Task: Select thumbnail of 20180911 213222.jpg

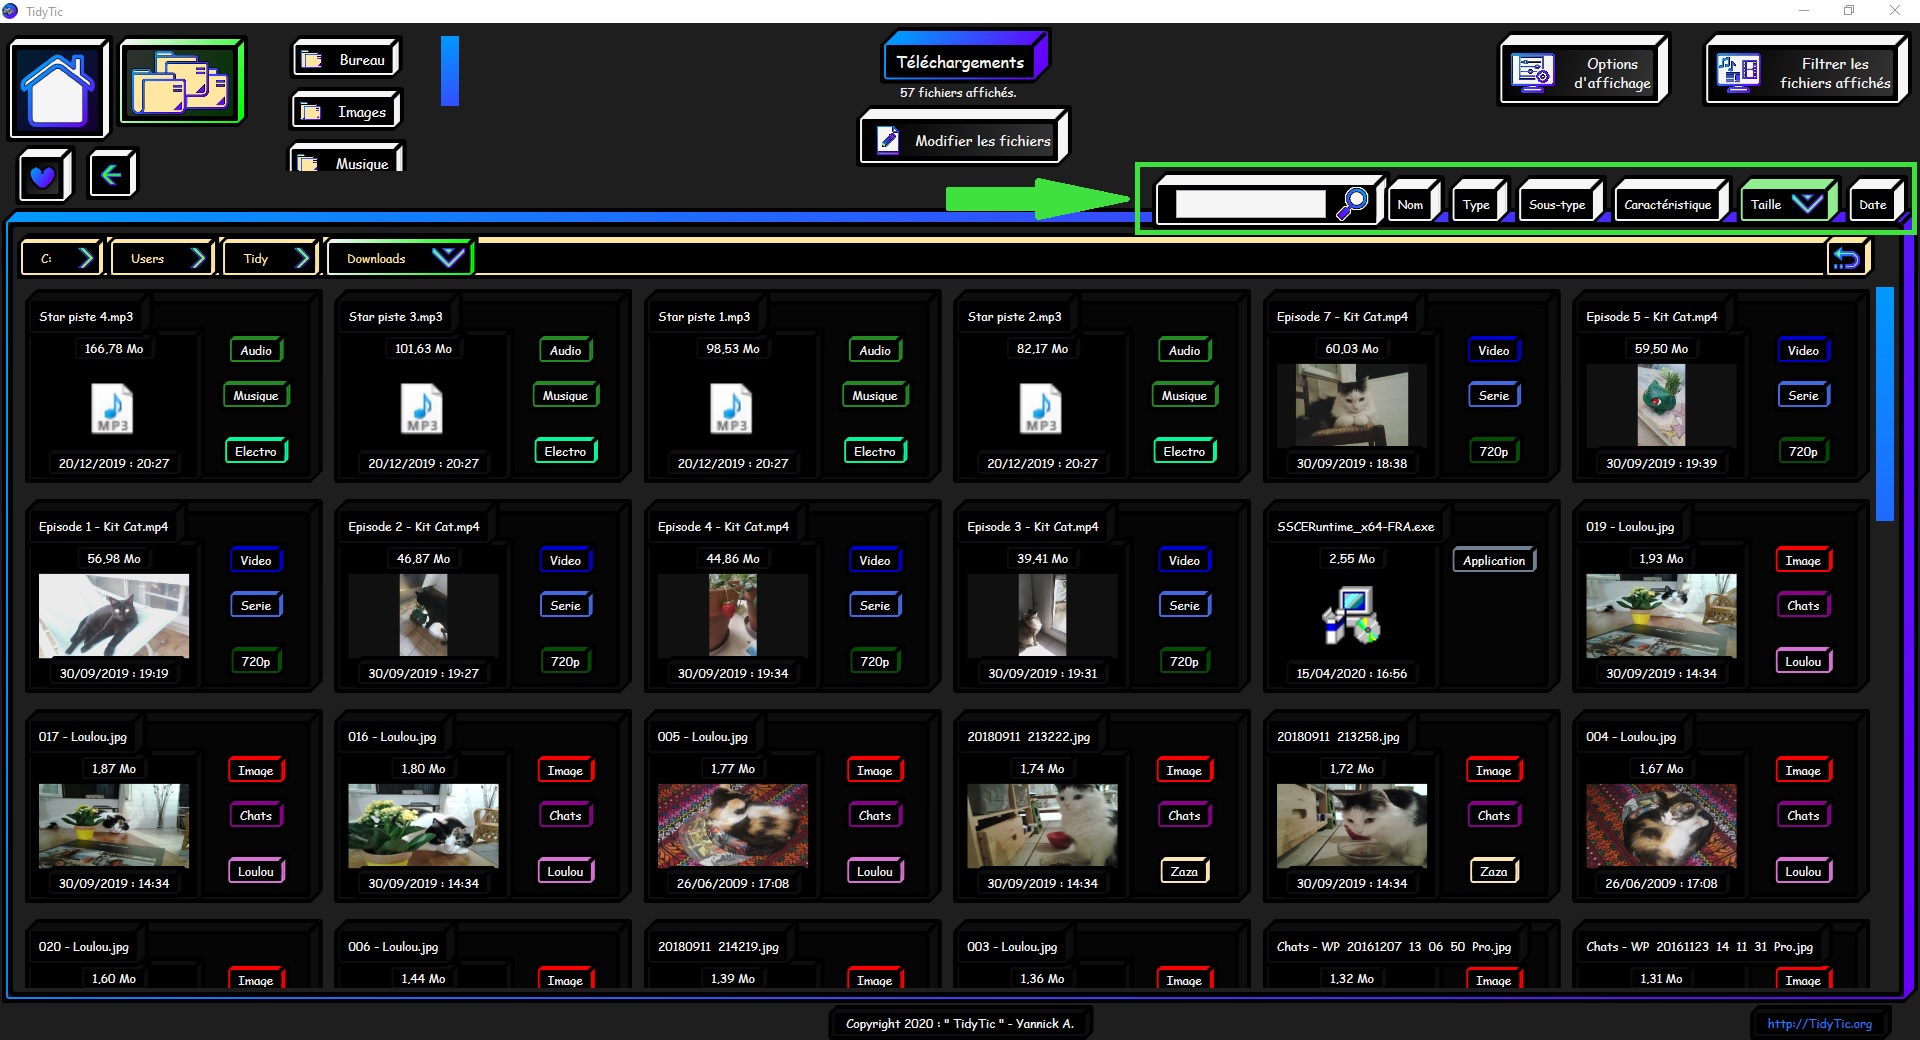Action: click(x=1042, y=825)
